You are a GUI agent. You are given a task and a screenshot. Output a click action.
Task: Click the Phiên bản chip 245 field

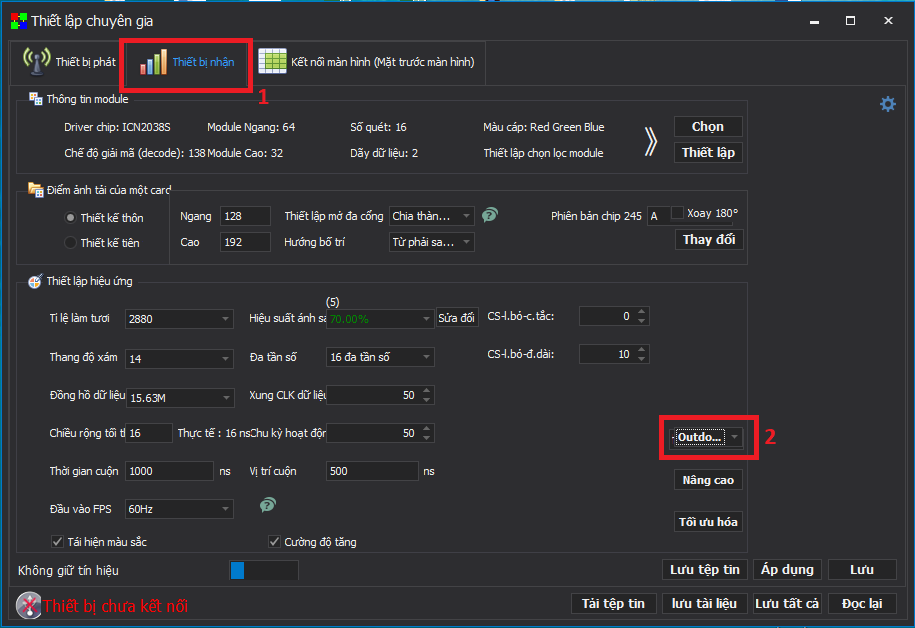[x=659, y=216]
